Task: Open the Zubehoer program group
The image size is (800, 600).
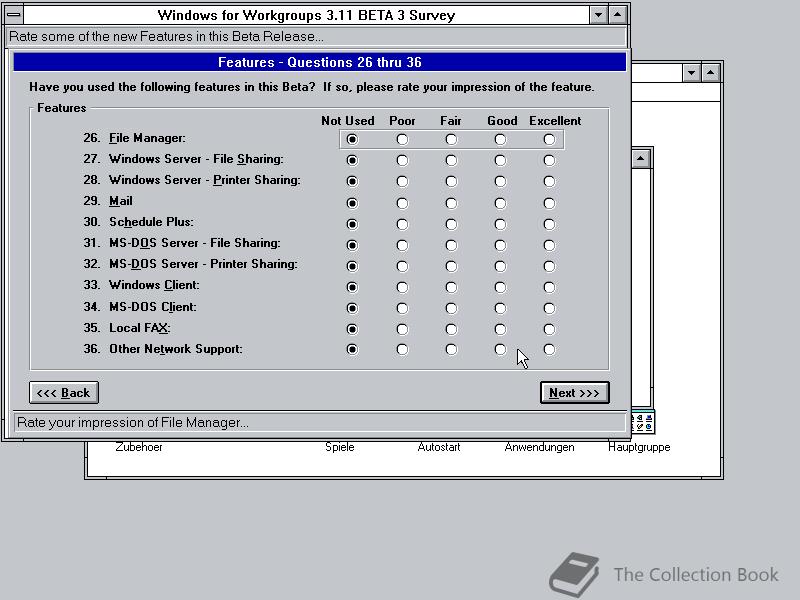Action: coord(139,447)
